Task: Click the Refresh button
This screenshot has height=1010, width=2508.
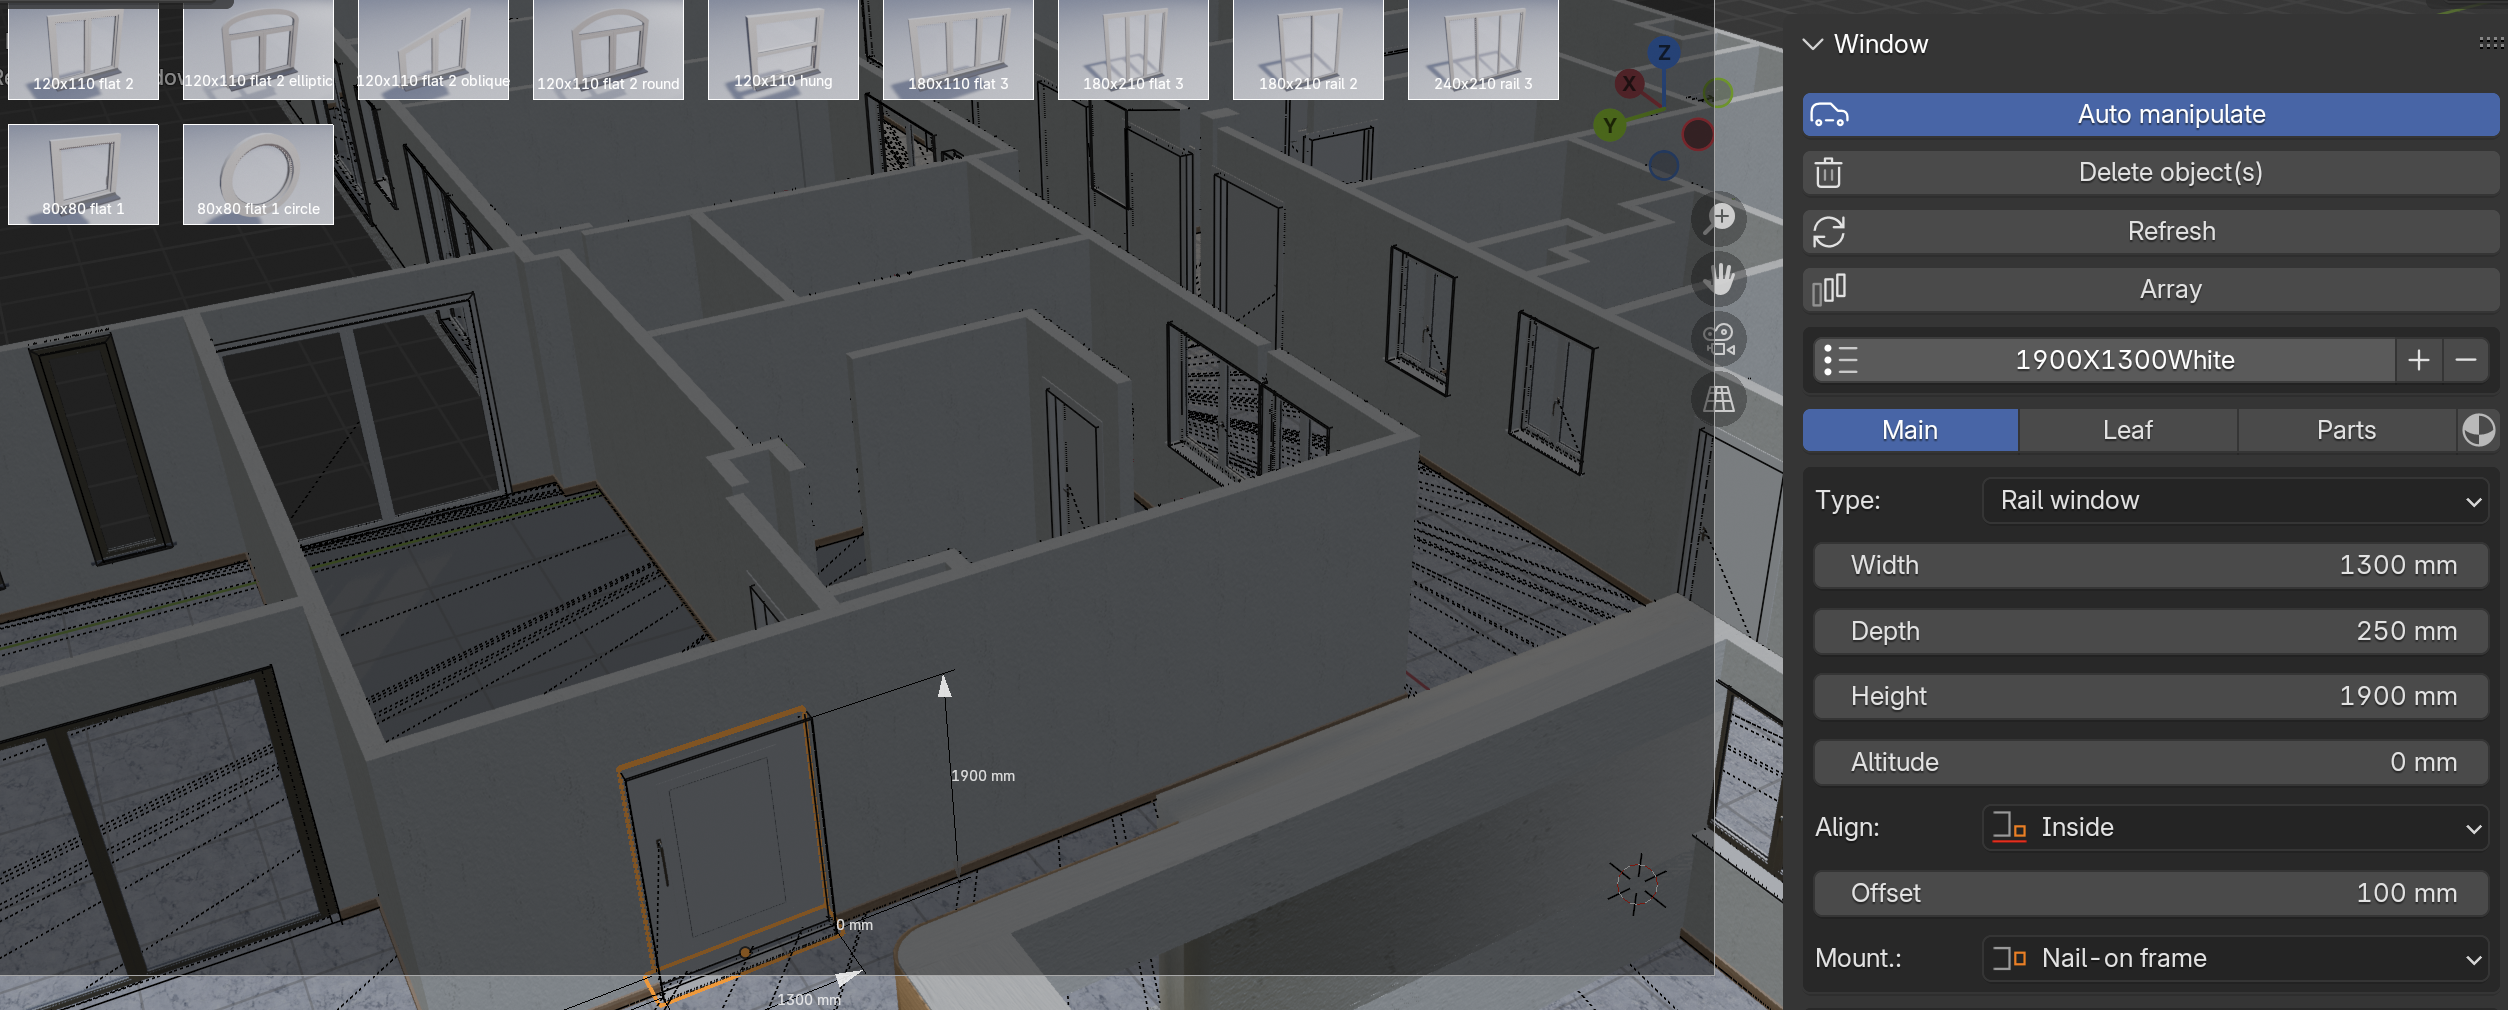Action: point(2150,232)
